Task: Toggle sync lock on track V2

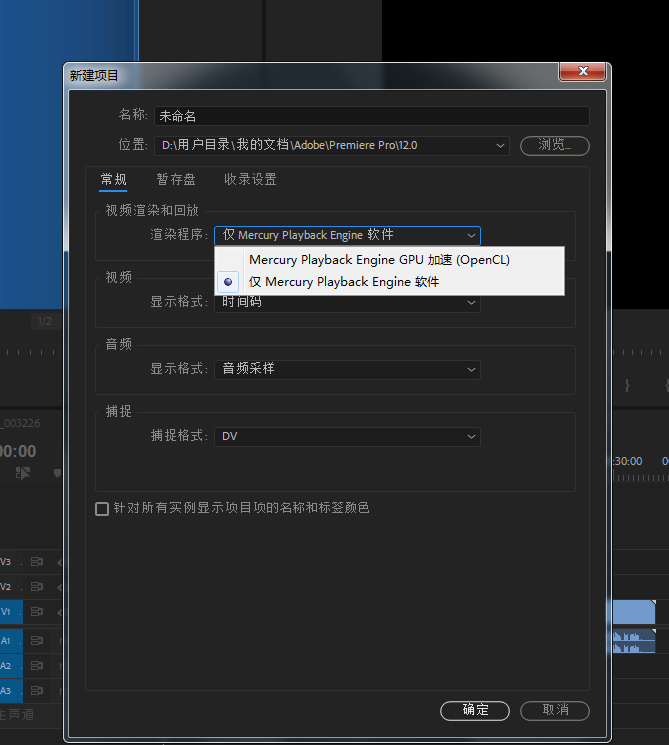Action: pyautogui.click(x=37, y=587)
